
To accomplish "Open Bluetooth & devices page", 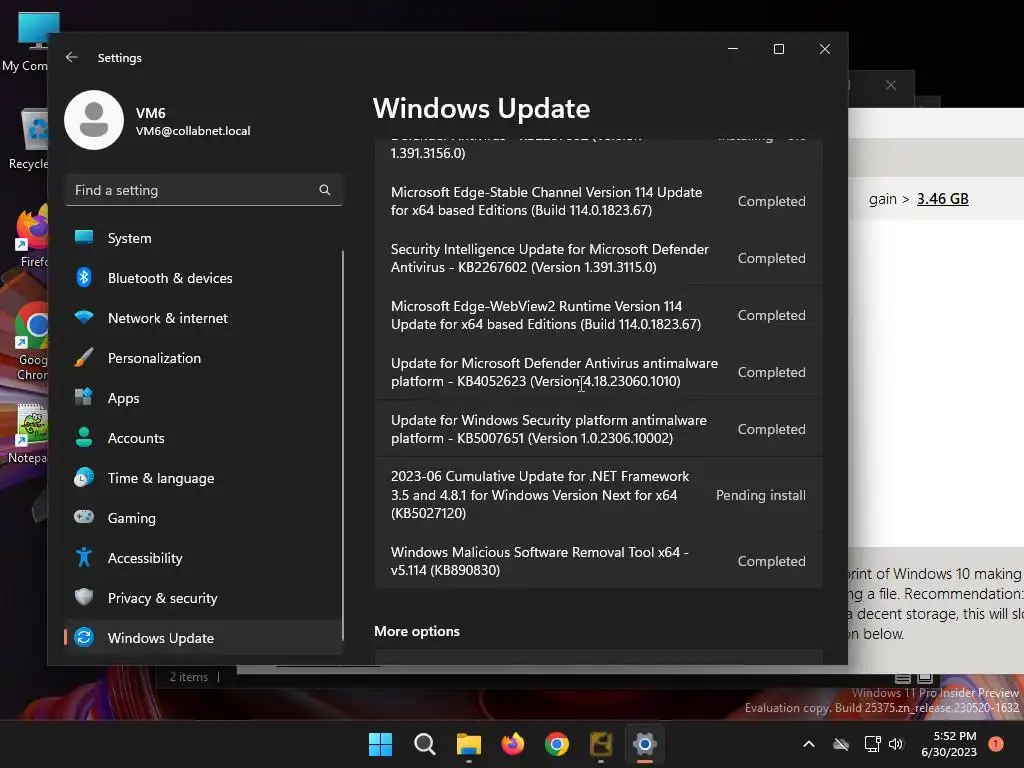I will pyautogui.click(x=203, y=278).
